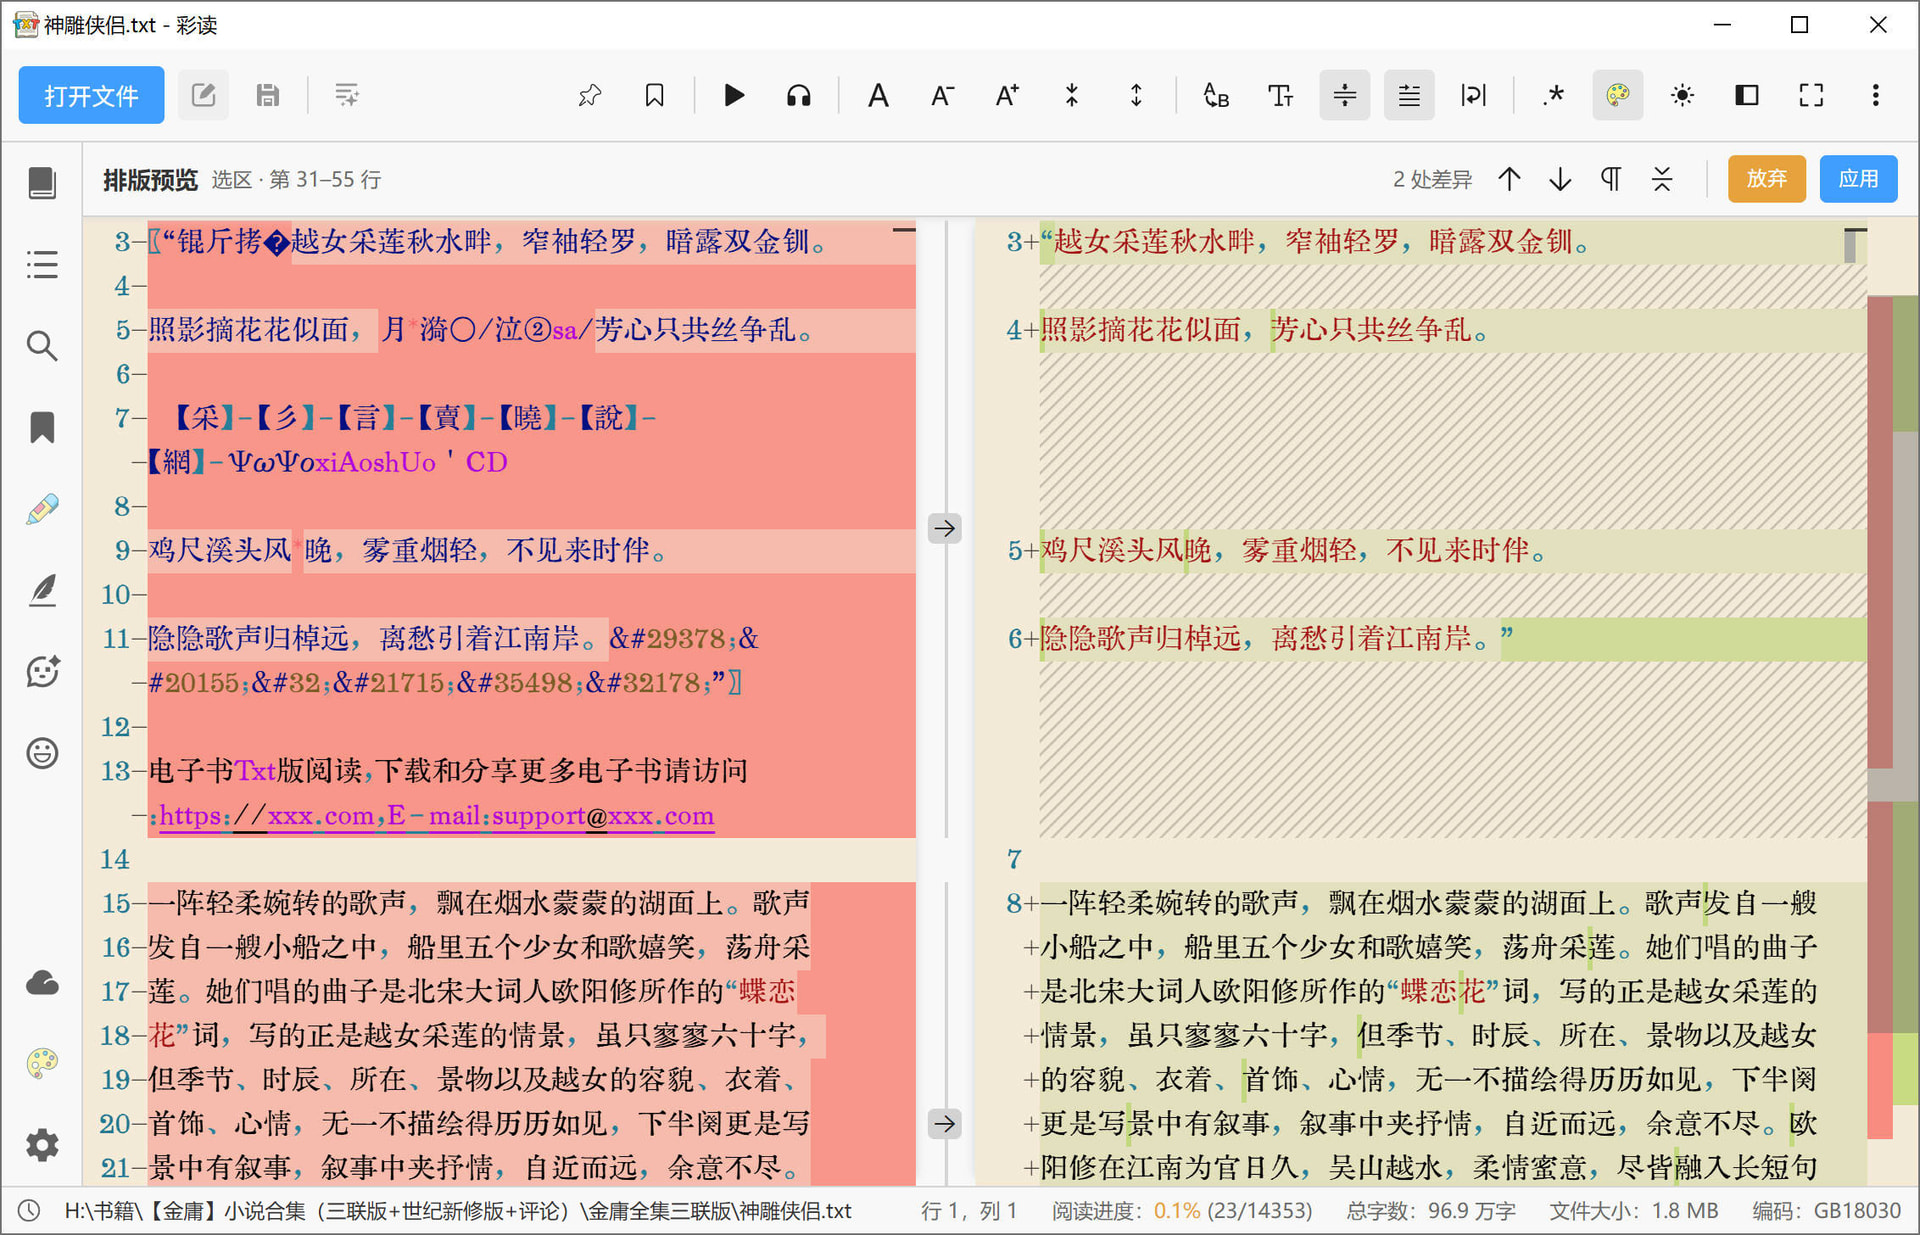Click the 行 1, 列 1 status entry
Screen dimensions: 1920x1235
pos(968,1211)
